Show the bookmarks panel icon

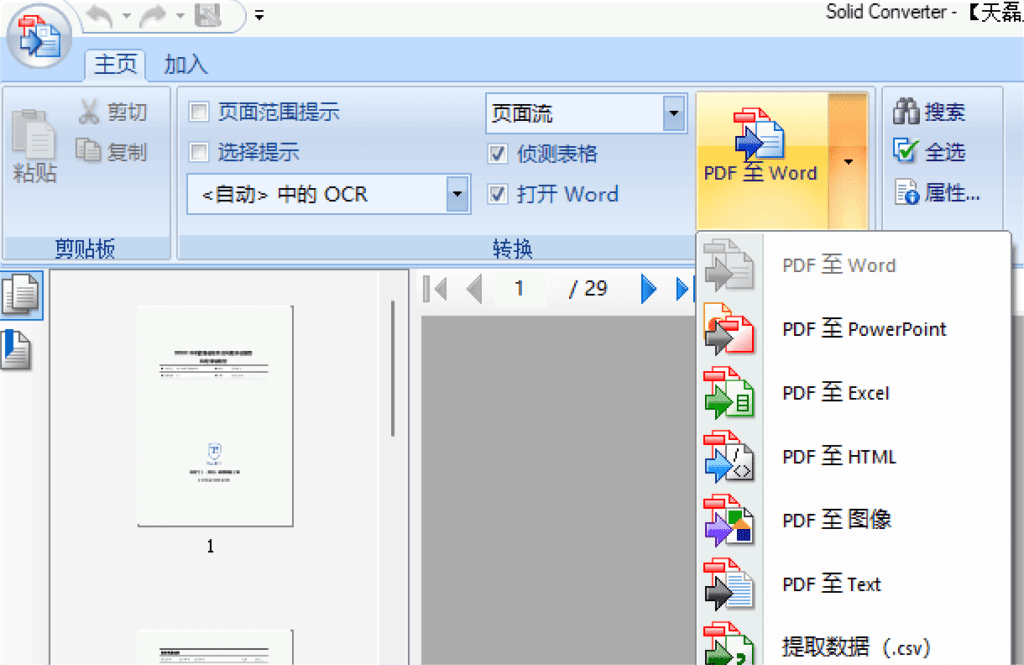click(17, 349)
